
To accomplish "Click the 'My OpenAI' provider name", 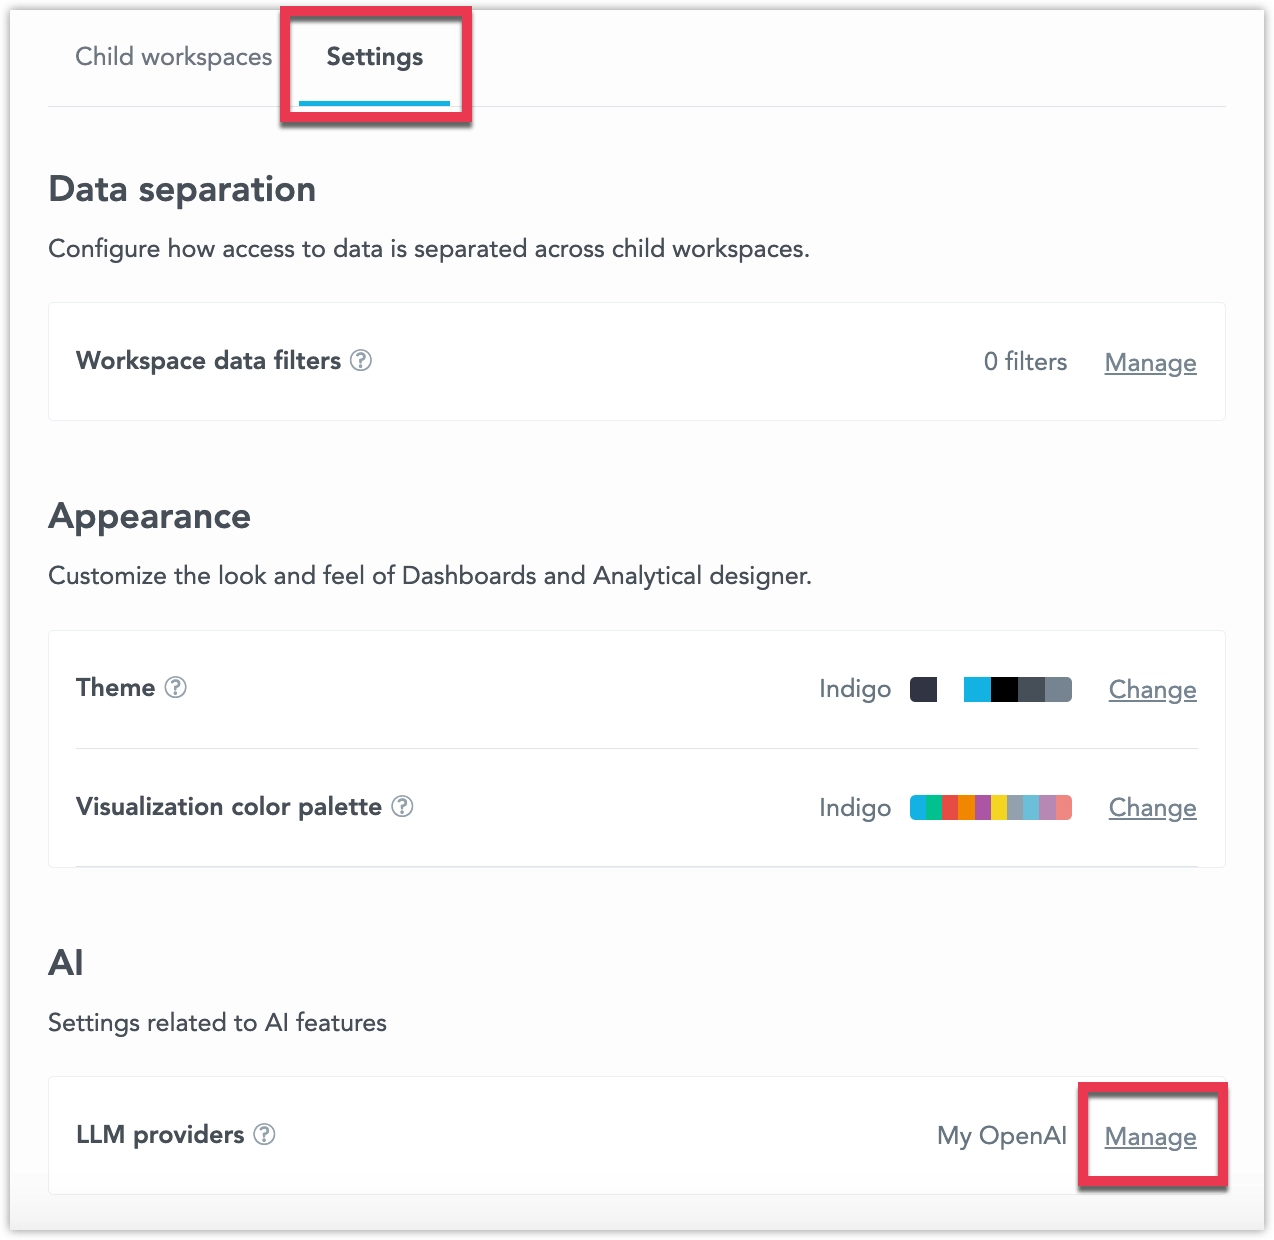I will [x=1001, y=1135].
